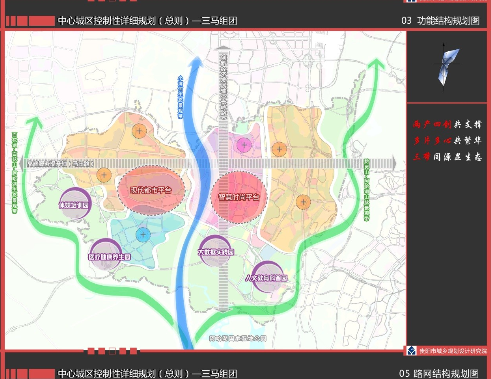Image resolution: width=491 pixels, height=379 pixels.
Task: Click the 医疗健康养生园 purple circle node
Action: click(106, 255)
